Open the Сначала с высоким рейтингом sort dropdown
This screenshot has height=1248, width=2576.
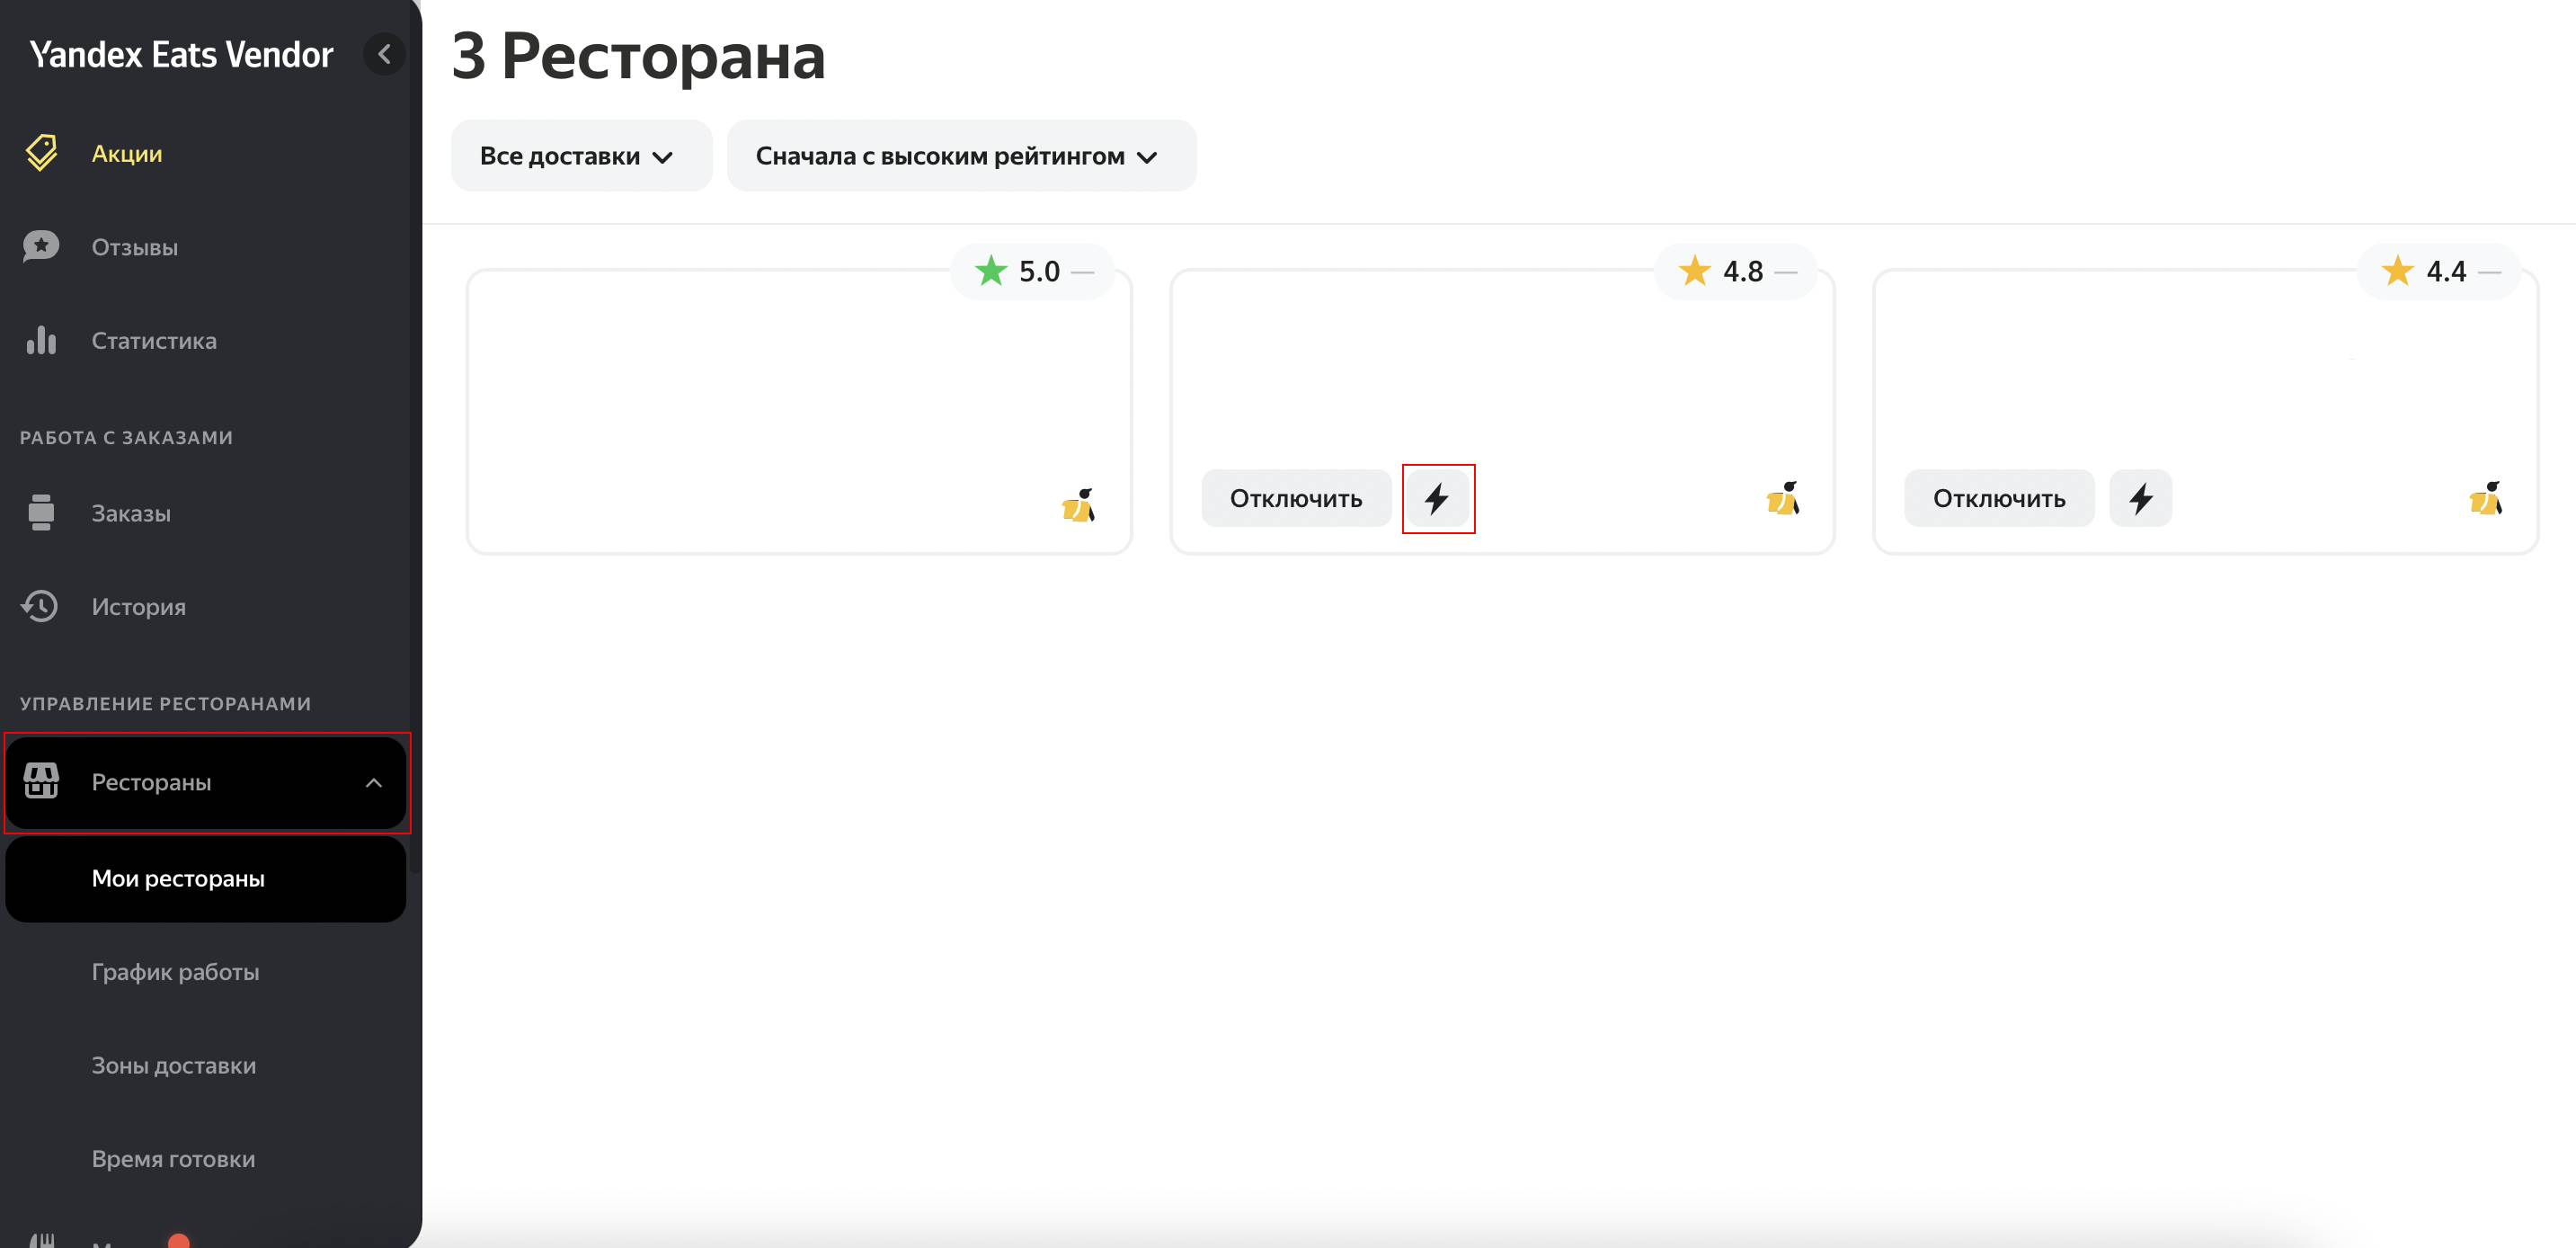click(960, 156)
